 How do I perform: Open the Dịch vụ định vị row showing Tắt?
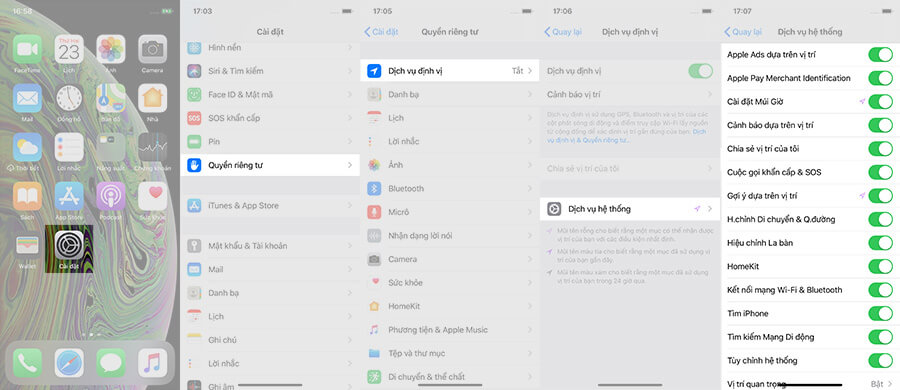[450, 71]
